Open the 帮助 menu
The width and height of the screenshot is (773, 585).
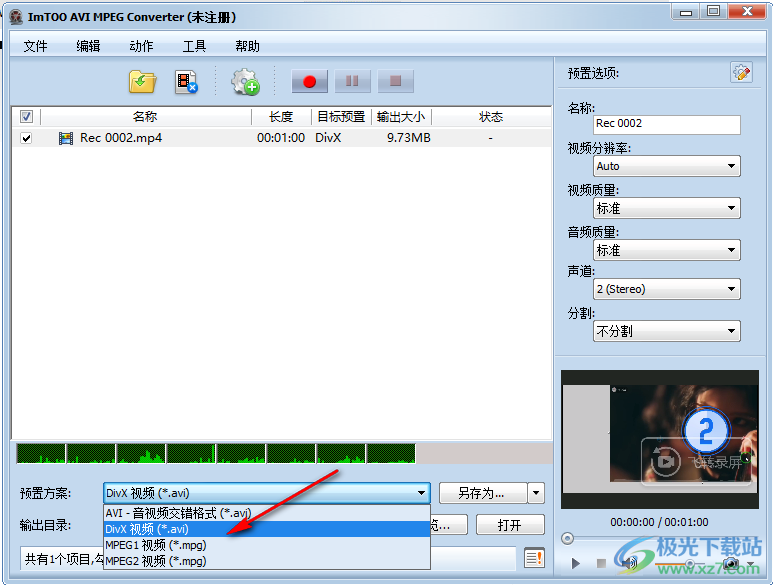[x=247, y=46]
